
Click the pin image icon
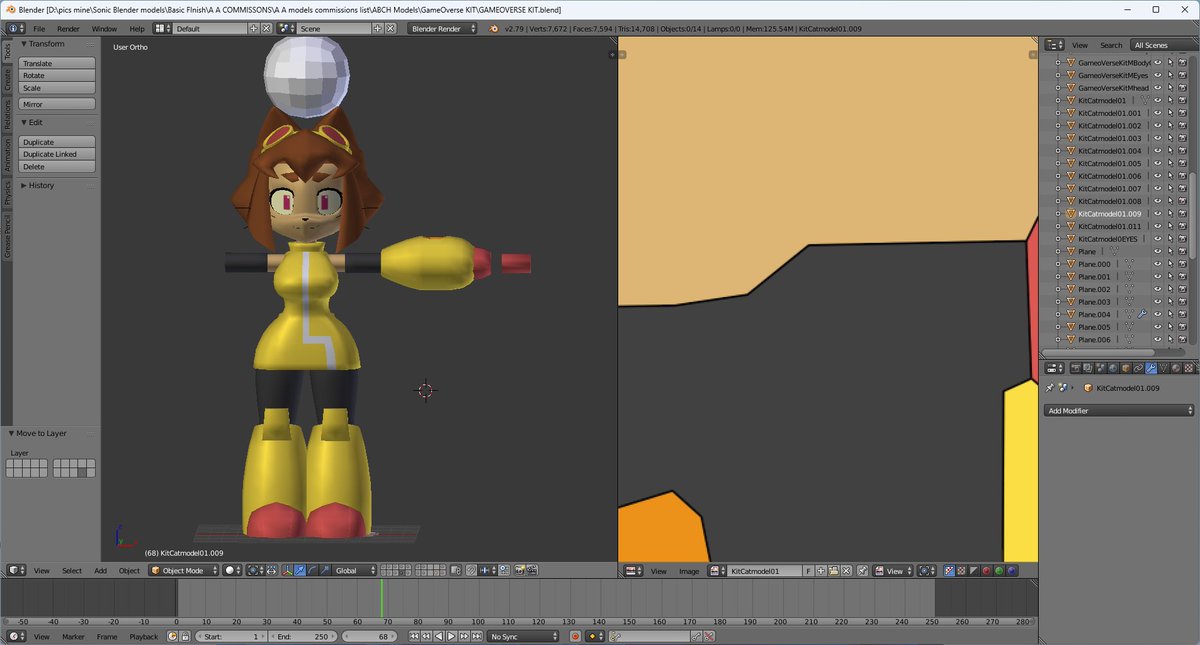click(x=862, y=571)
